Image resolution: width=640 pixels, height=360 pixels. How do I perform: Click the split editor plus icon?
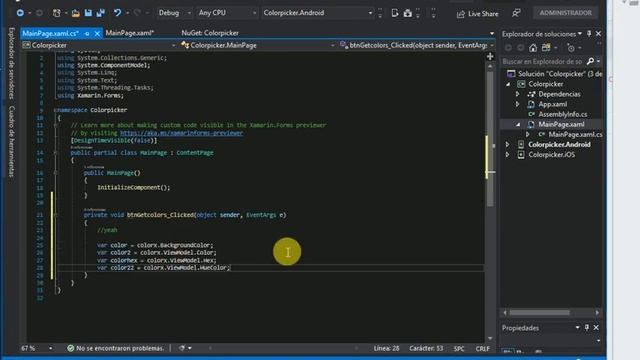click(x=490, y=56)
